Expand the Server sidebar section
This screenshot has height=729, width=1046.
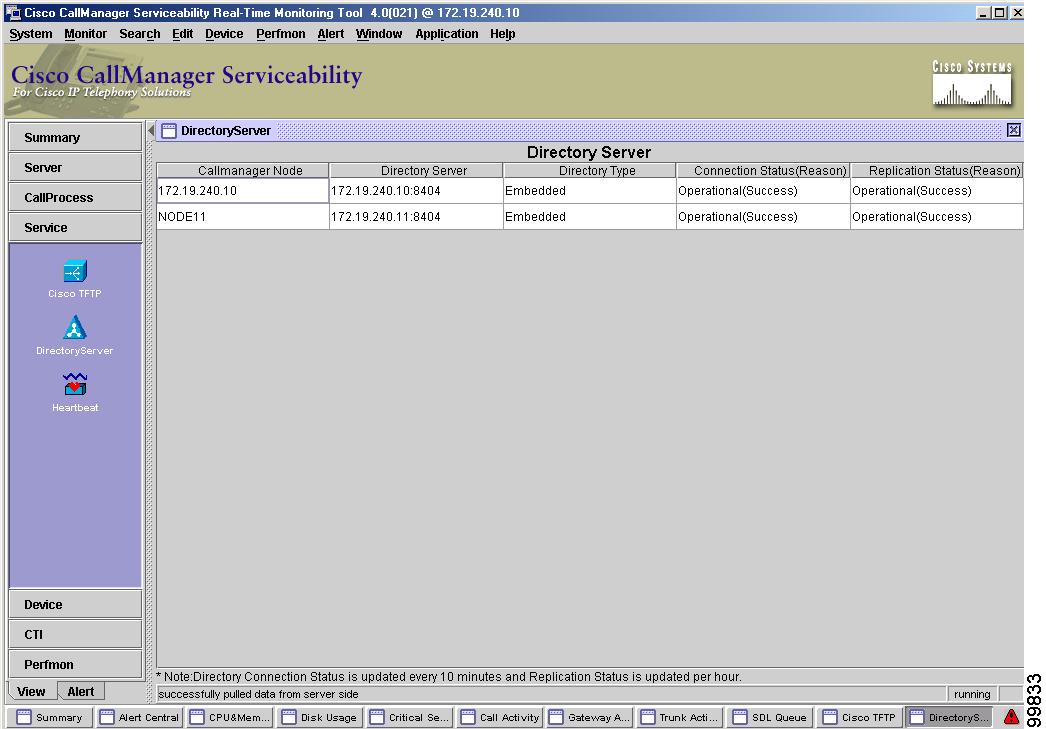[75, 167]
